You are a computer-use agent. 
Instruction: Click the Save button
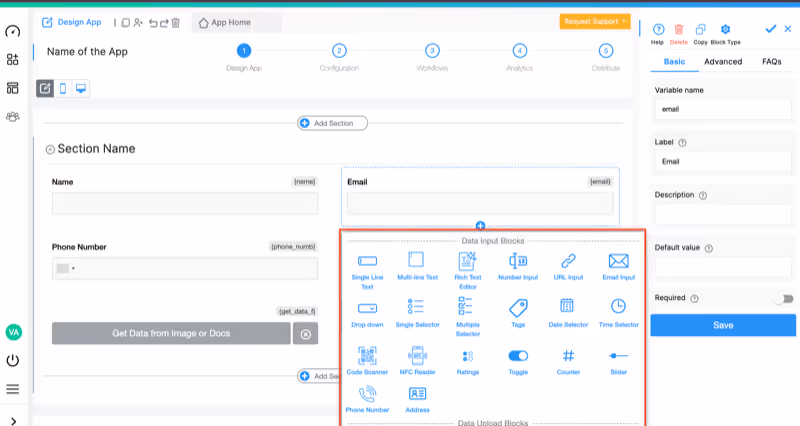click(723, 325)
